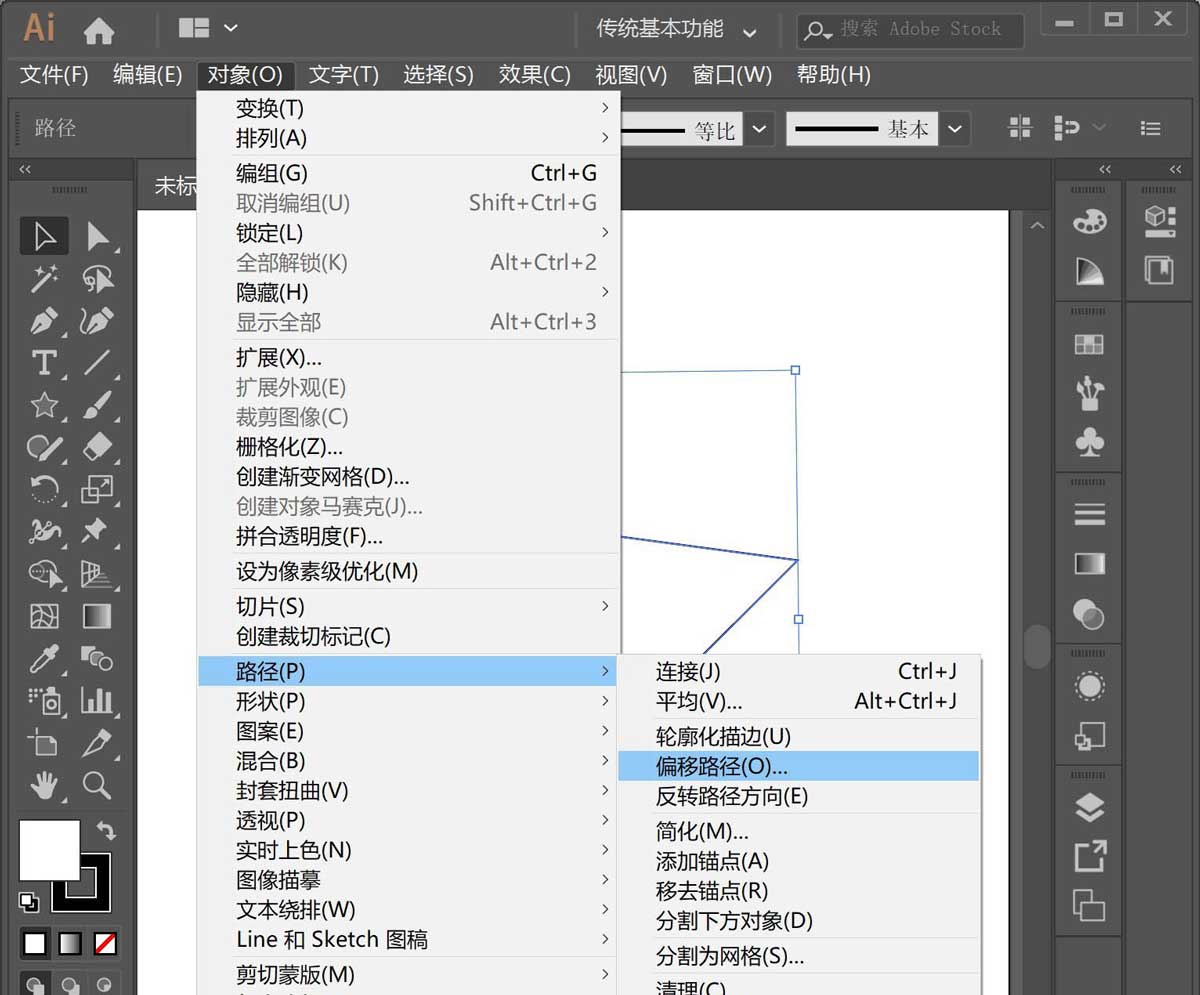Expand the 变换(T) submenu
1200x995 pixels.
click(409, 107)
